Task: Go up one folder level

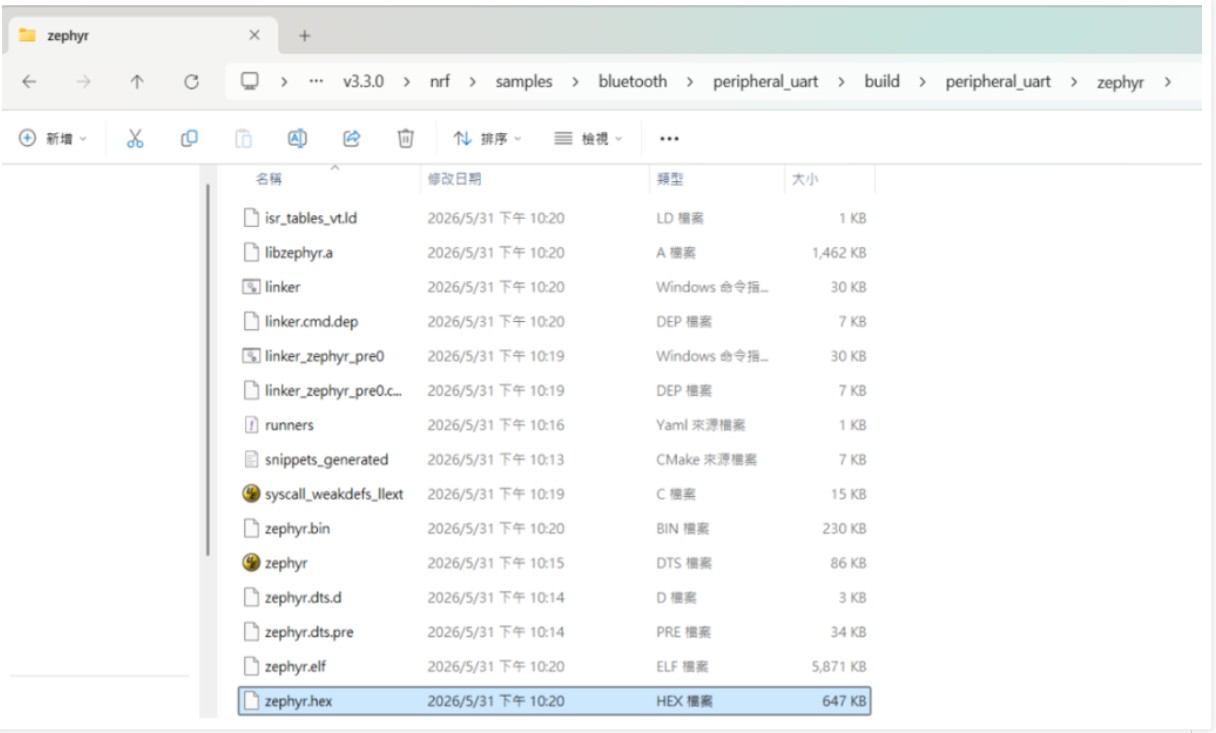Action: [137, 82]
